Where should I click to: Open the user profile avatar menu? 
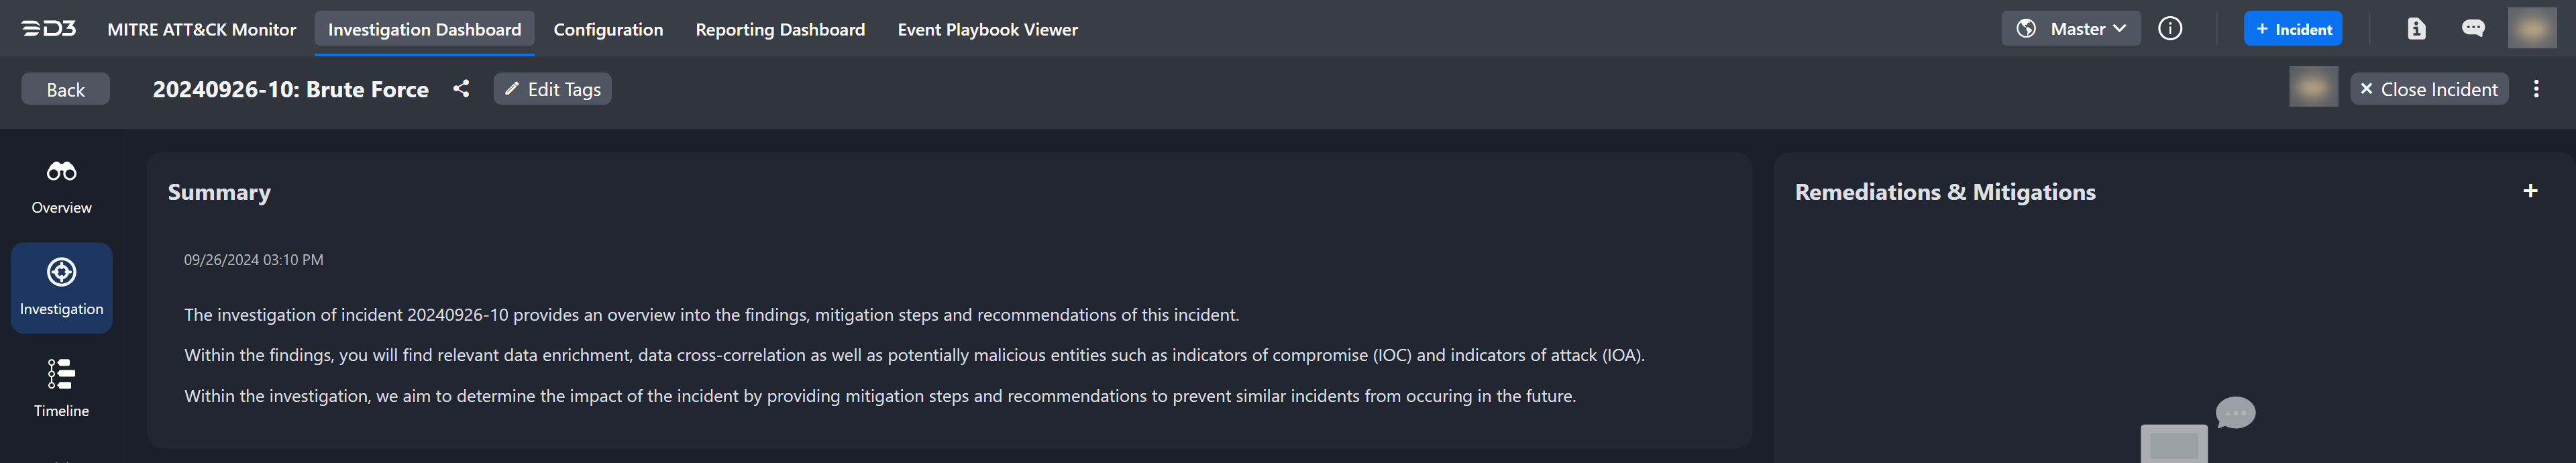point(2532,29)
